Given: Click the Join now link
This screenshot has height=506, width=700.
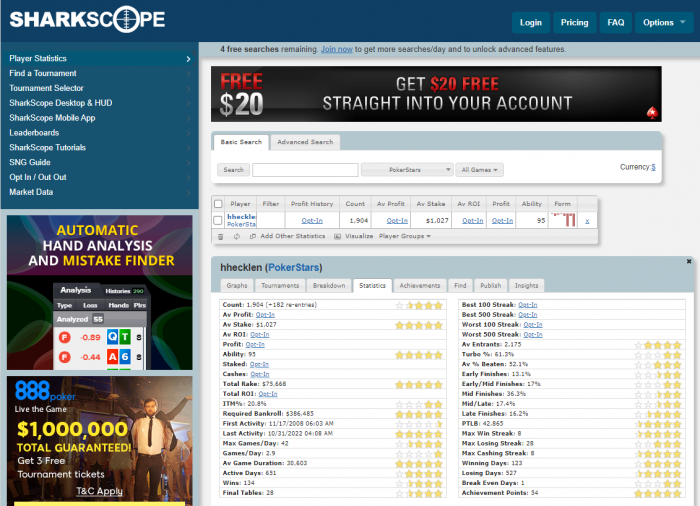Looking at the screenshot, I should [x=337, y=49].
